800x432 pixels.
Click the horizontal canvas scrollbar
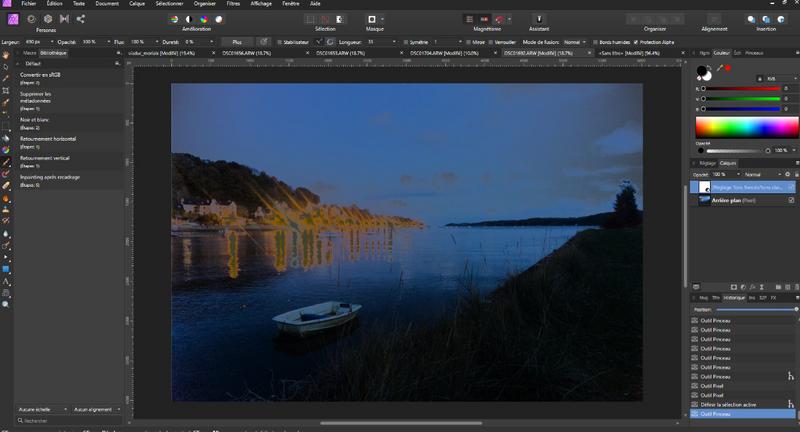tap(401, 423)
